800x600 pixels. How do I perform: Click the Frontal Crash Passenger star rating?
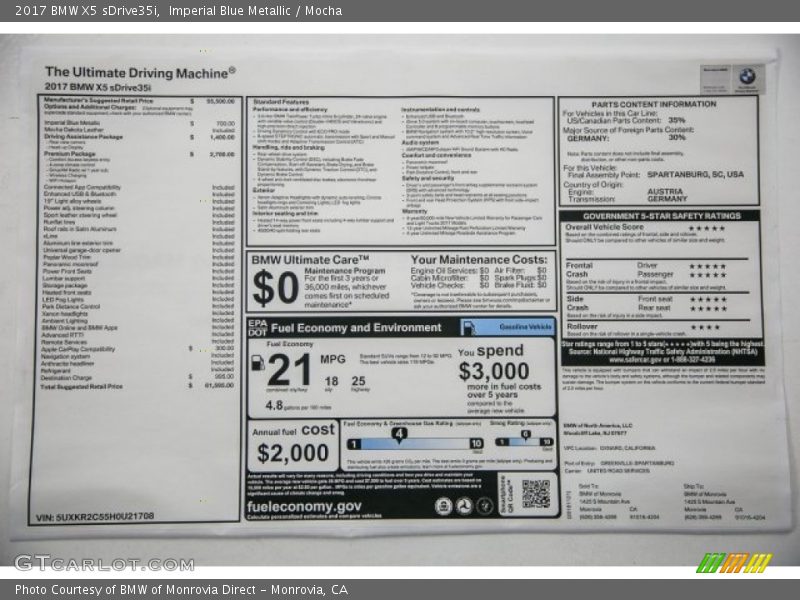708,276
